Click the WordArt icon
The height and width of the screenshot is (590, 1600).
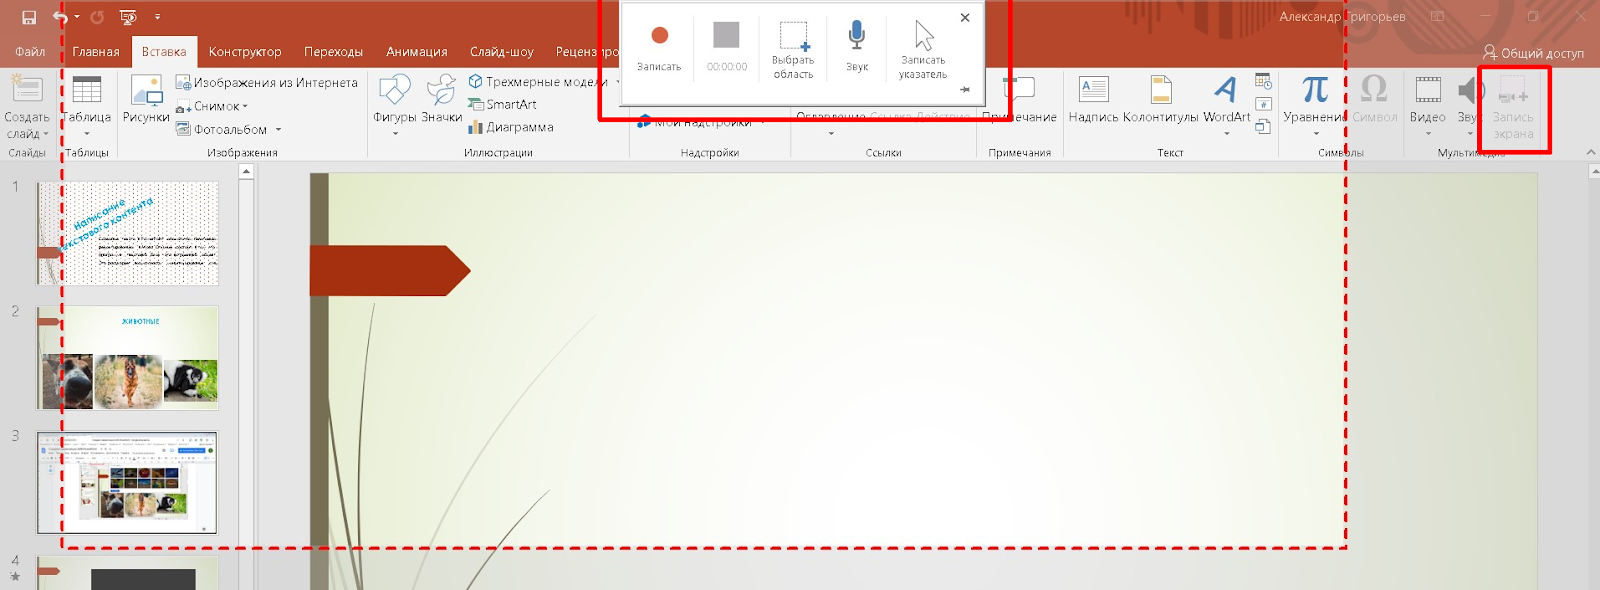coord(1226,92)
